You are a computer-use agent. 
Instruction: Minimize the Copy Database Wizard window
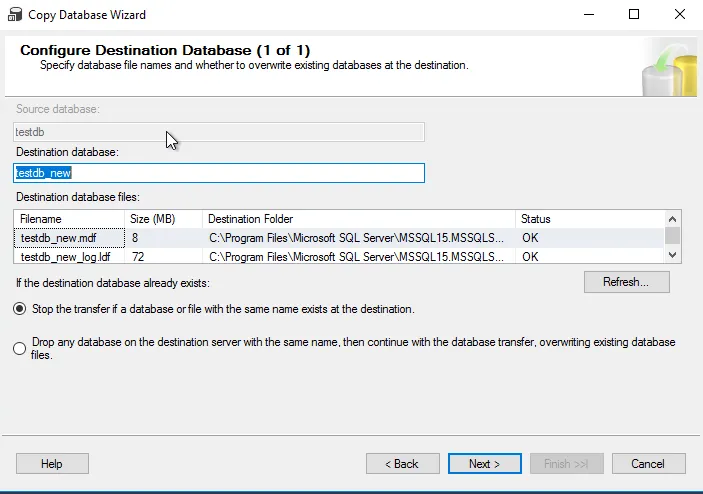(585, 15)
